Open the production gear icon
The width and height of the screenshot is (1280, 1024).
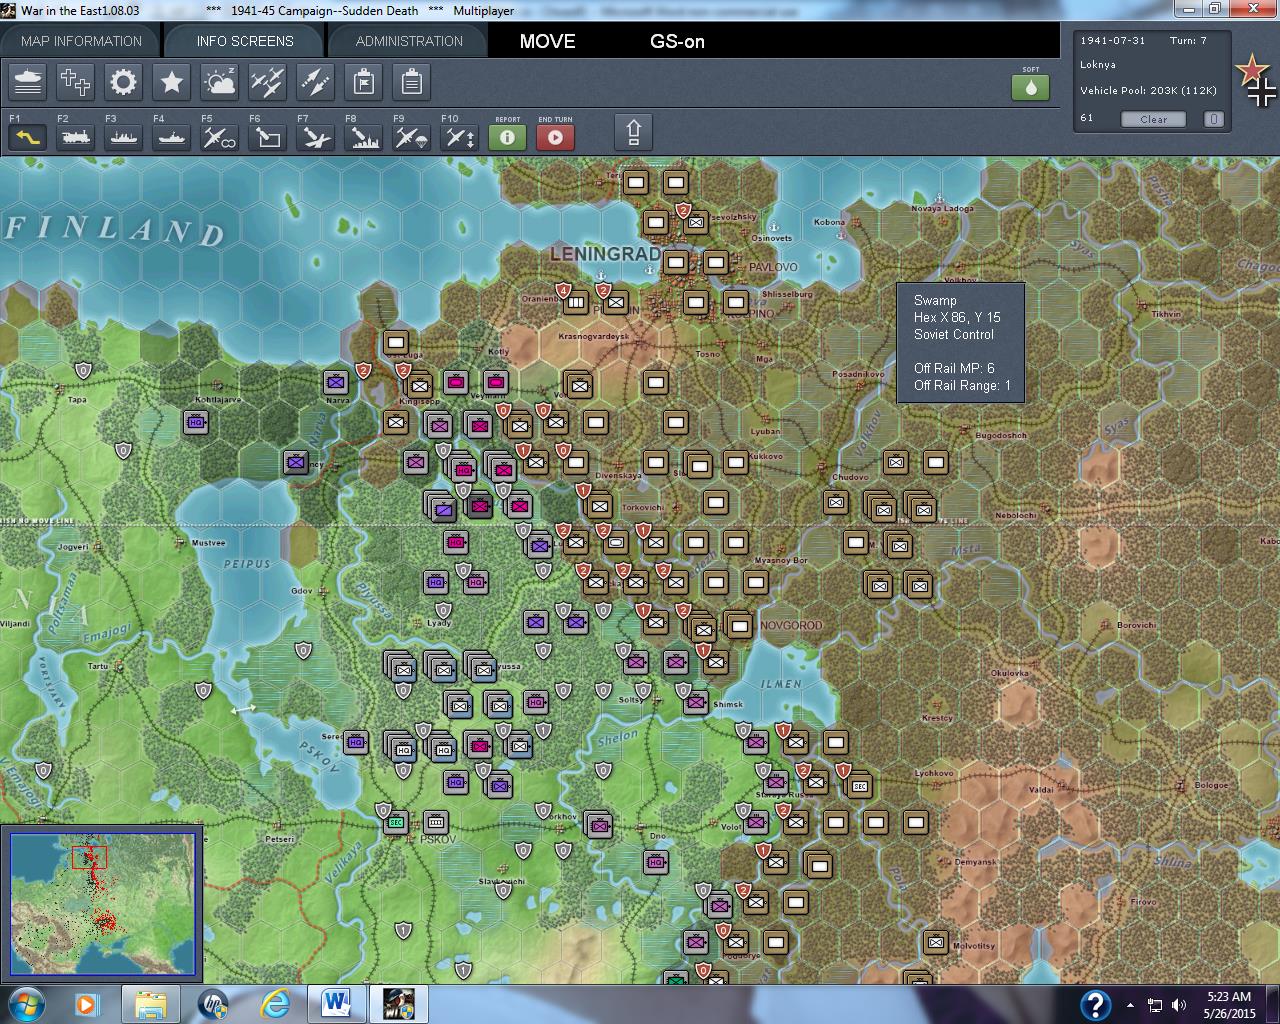(x=123, y=82)
